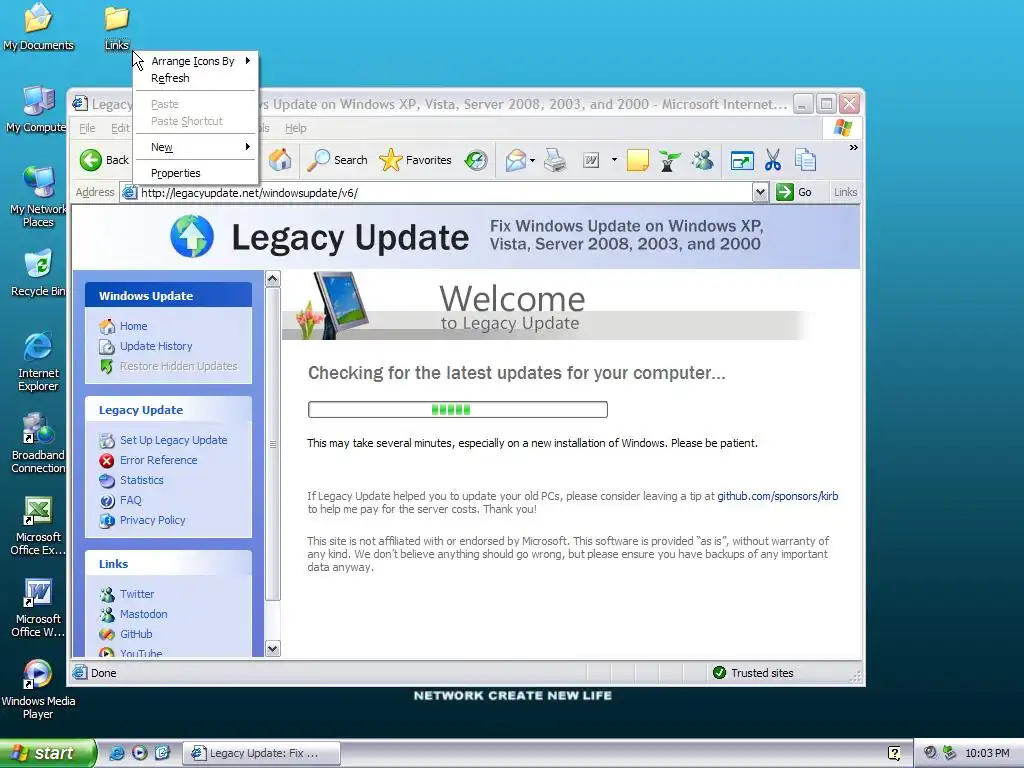Click Legacy Update taskbar window button
Screen dimensions: 1024x768
[261, 753]
